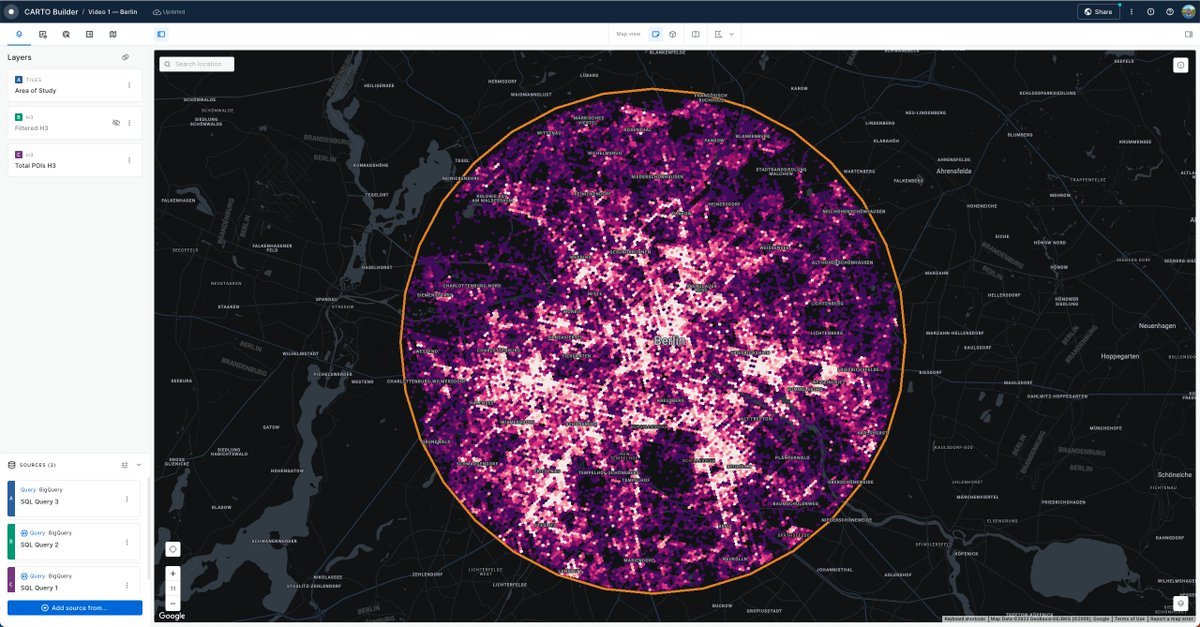Screen dimensions: 1200x627
Task: Open the sources settings sliders icon
Action: pos(125,465)
